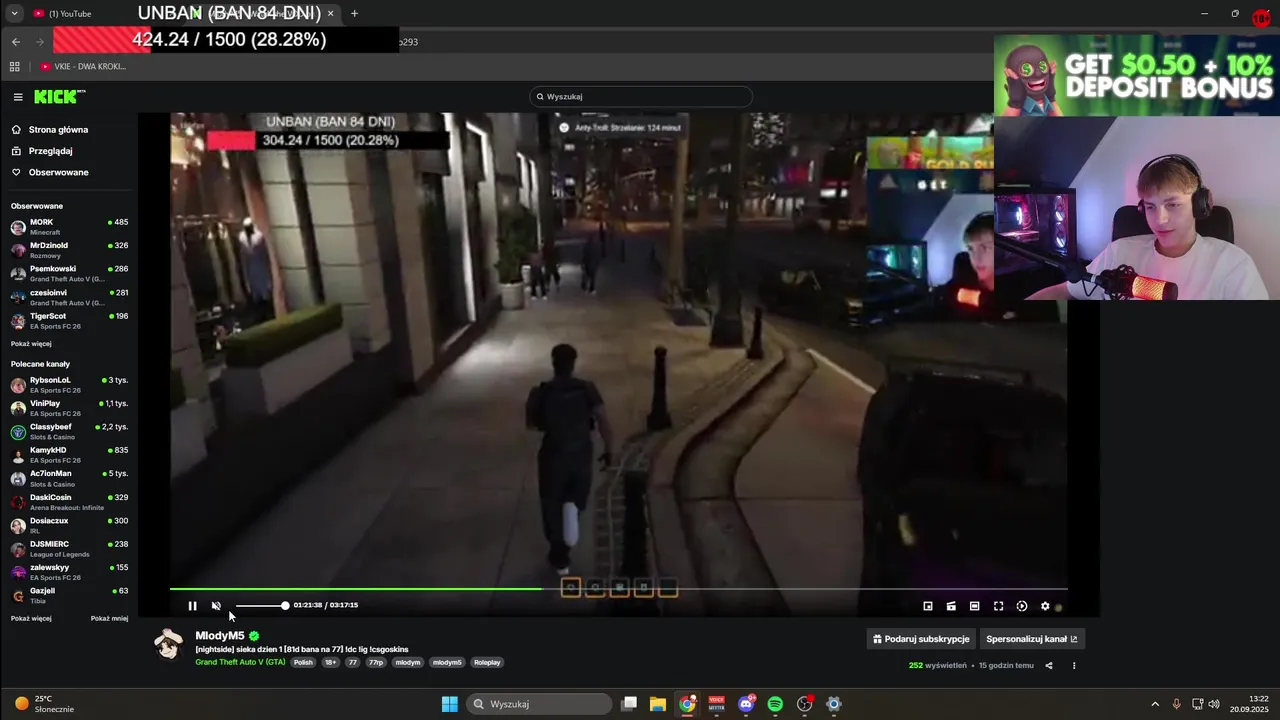The width and height of the screenshot is (1280, 720).
Task: Show hidden system tray icons
Action: coord(1155,704)
